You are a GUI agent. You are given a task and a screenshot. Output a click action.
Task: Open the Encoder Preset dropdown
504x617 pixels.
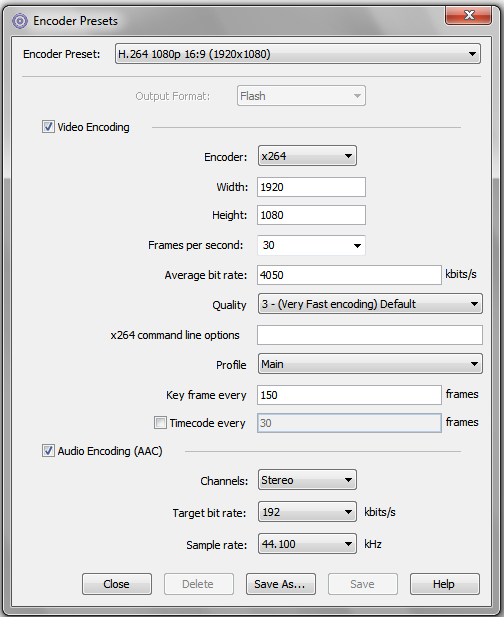tap(298, 54)
